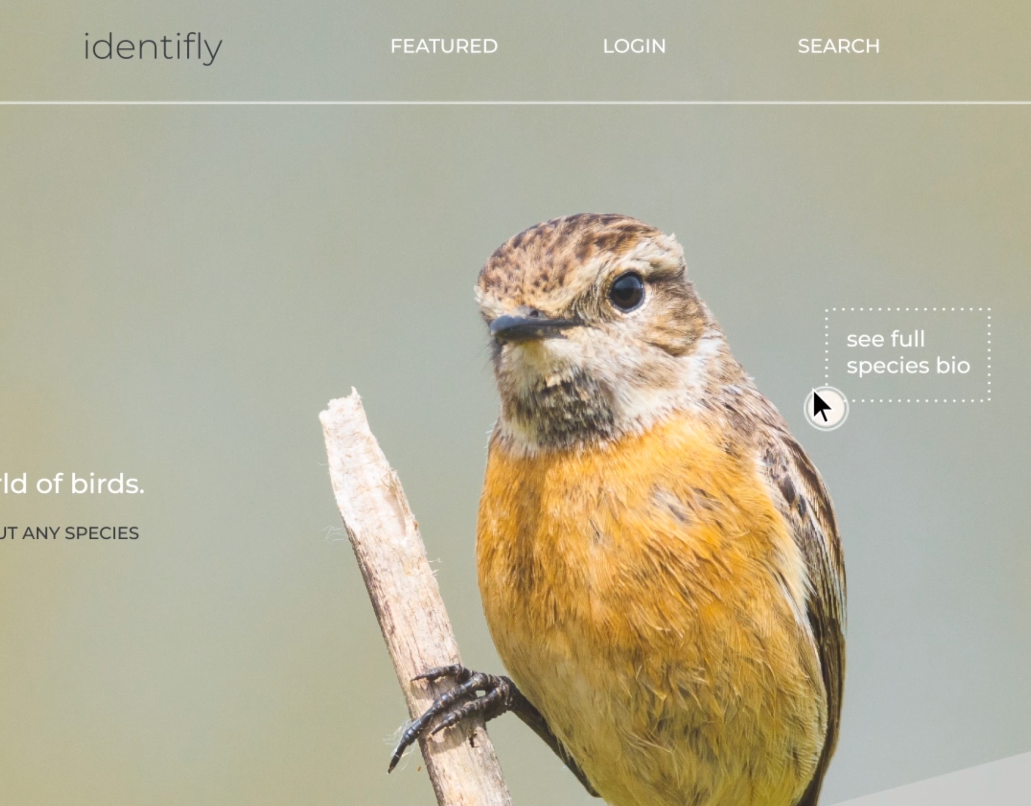The width and height of the screenshot is (1031, 806).
Task: Click the identifly logo
Action: [x=153, y=47]
